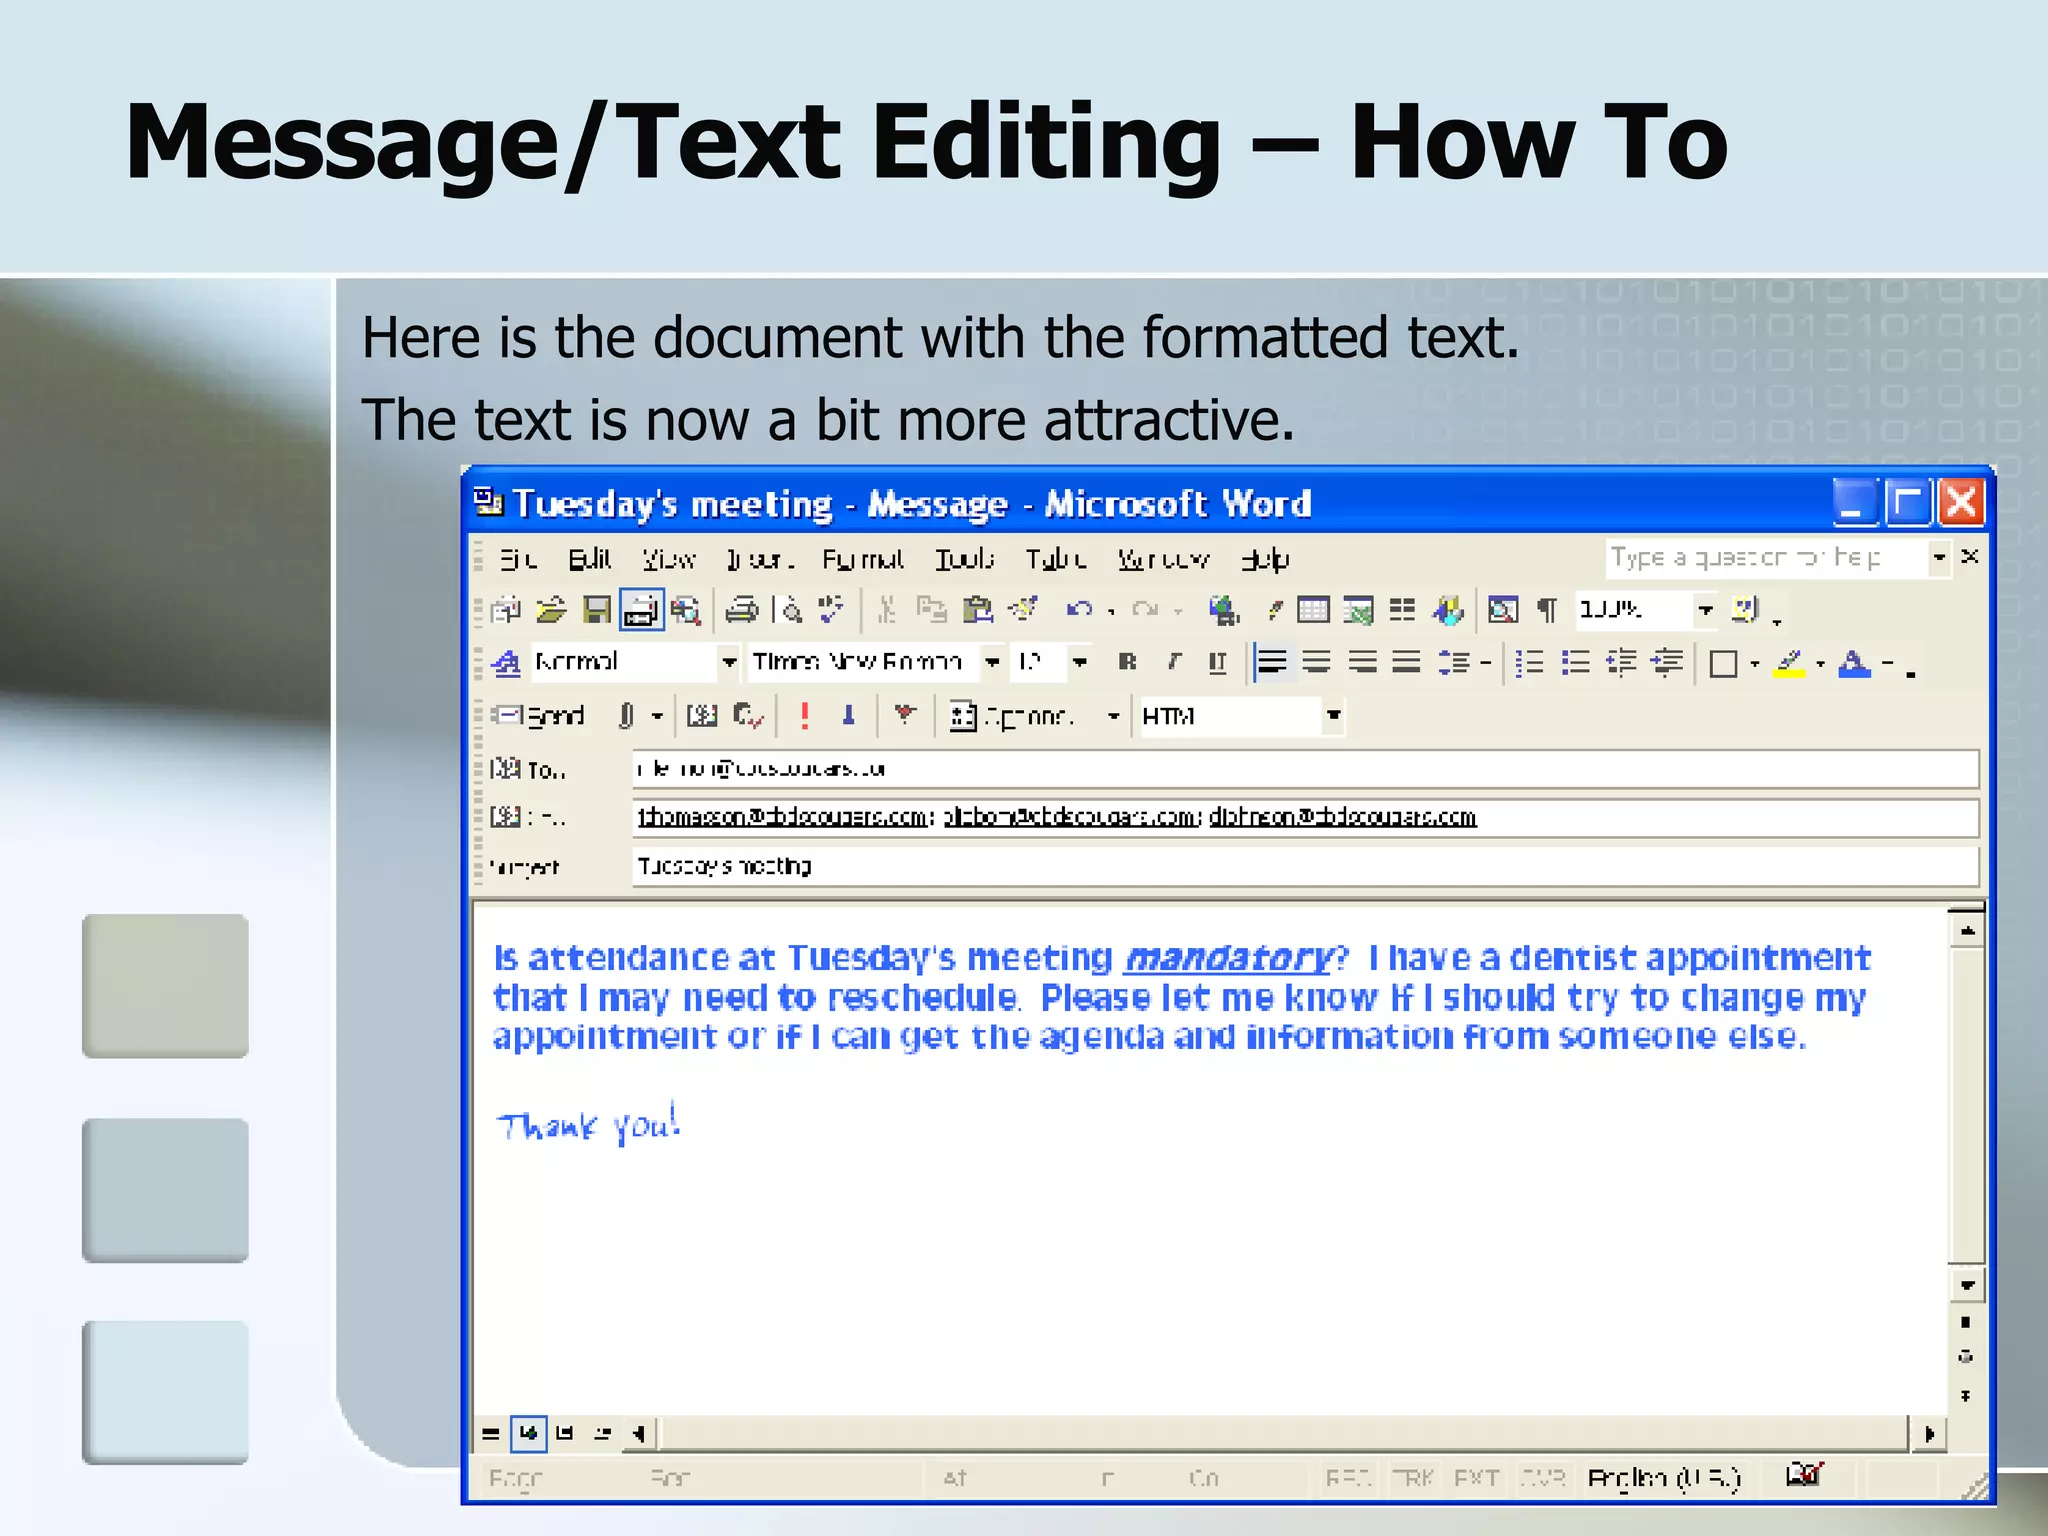Expand the HTML message format dropdown
Screen dimensions: 2048x1536
1333,716
